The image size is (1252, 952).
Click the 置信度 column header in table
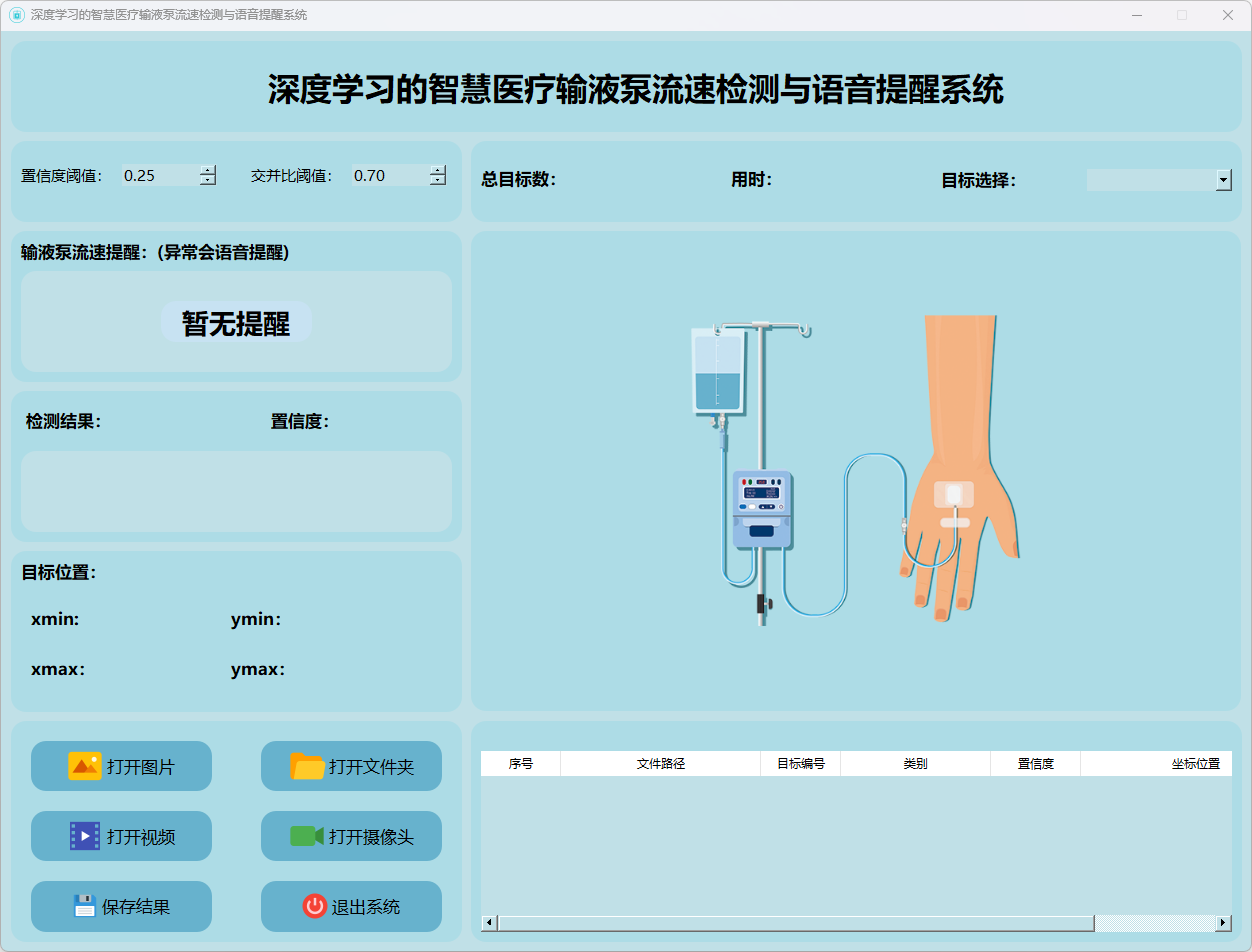click(x=1035, y=764)
